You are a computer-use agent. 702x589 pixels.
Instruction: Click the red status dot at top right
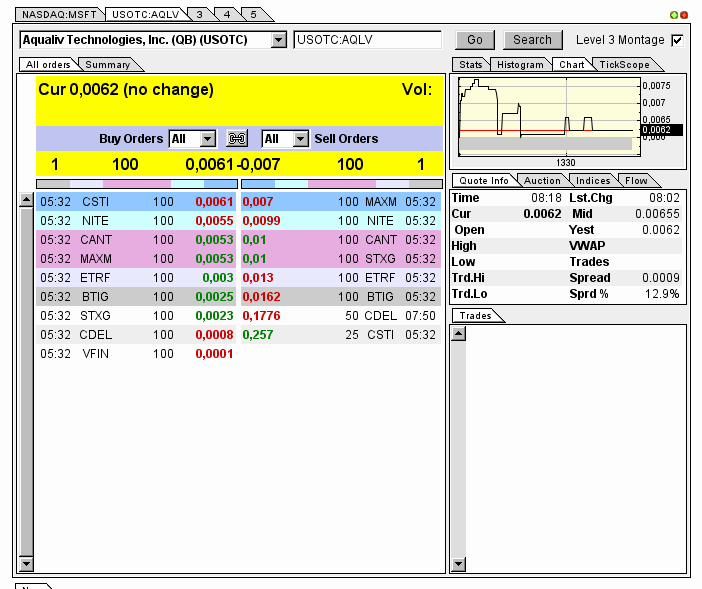point(684,15)
